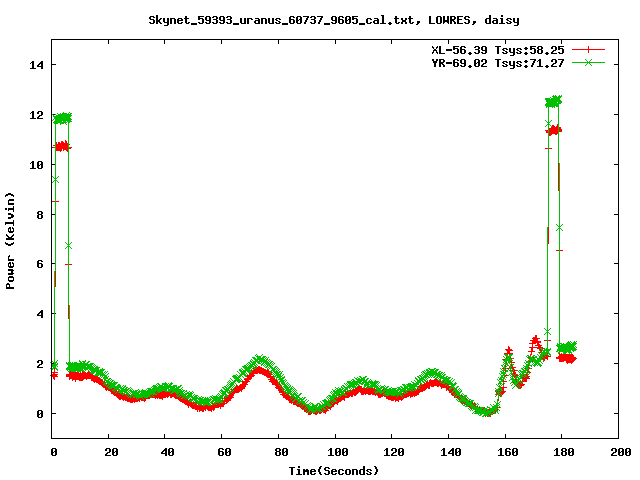Image resolution: width=640 pixels, height=480 pixels.
Task: Click the y-axis tick label 14
Action: pyautogui.click(x=36, y=64)
